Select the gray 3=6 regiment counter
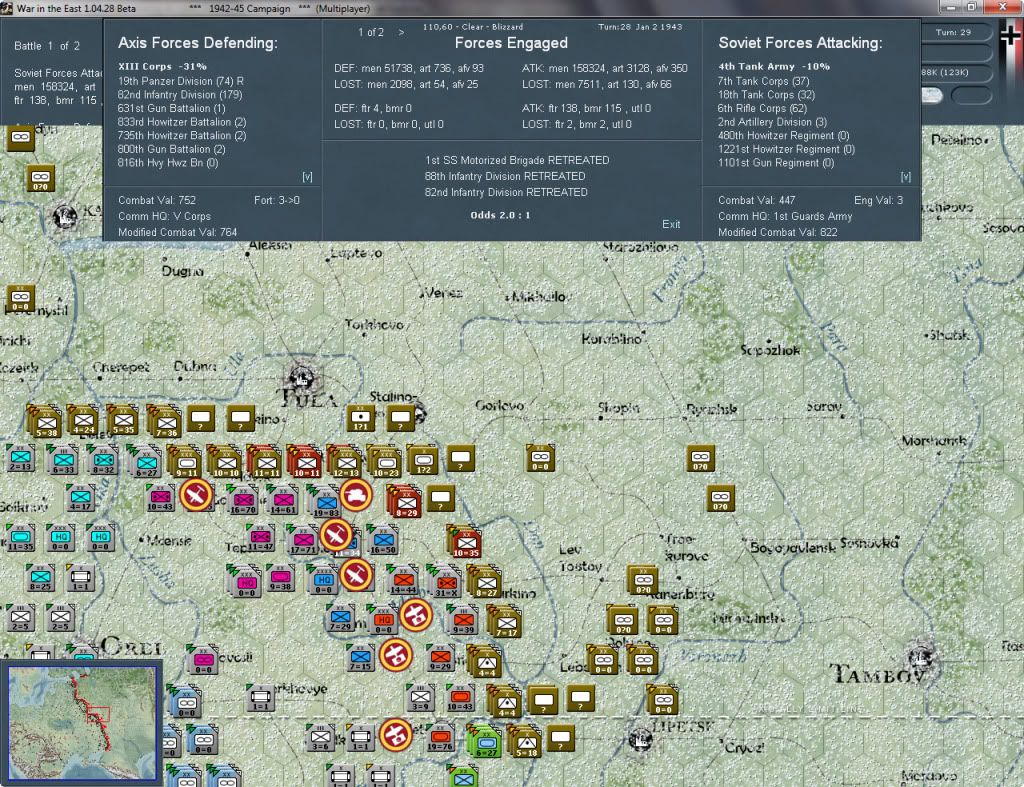Screen dimensions: 1024x787 (321, 737)
